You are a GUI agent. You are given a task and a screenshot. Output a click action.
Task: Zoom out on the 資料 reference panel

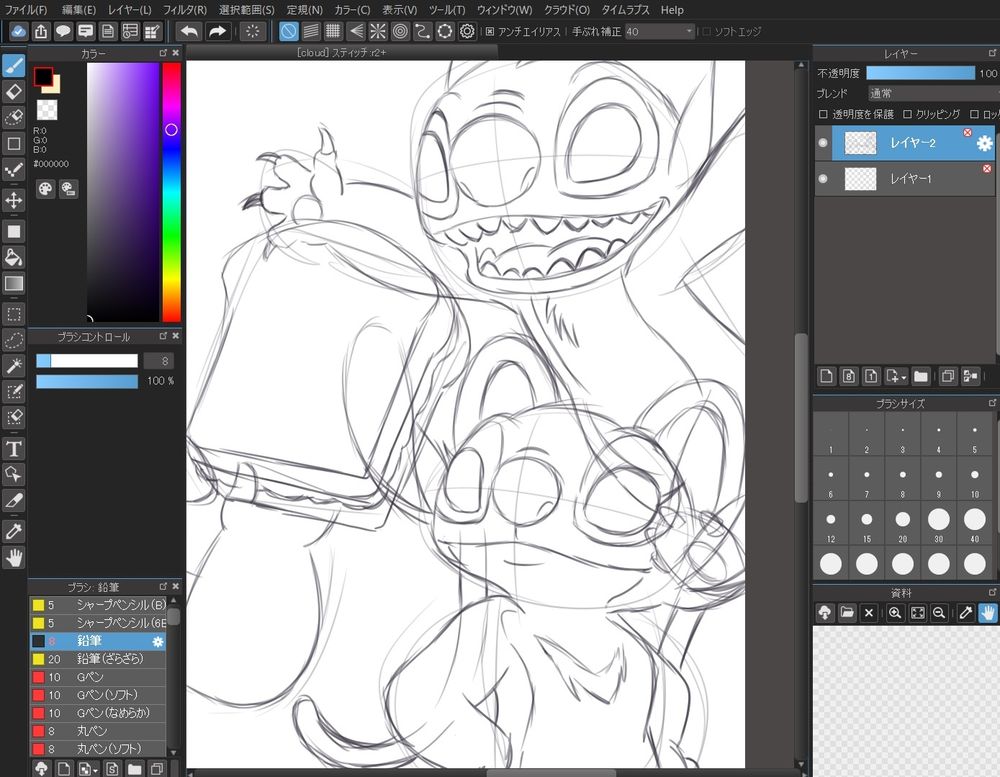939,613
